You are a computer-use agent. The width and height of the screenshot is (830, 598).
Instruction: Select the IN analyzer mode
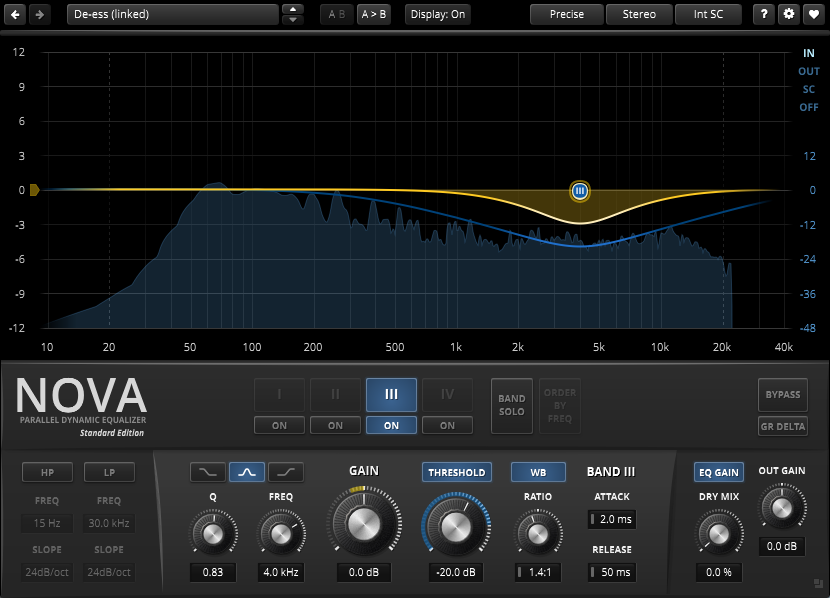pyautogui.click(x=808, y=53)
